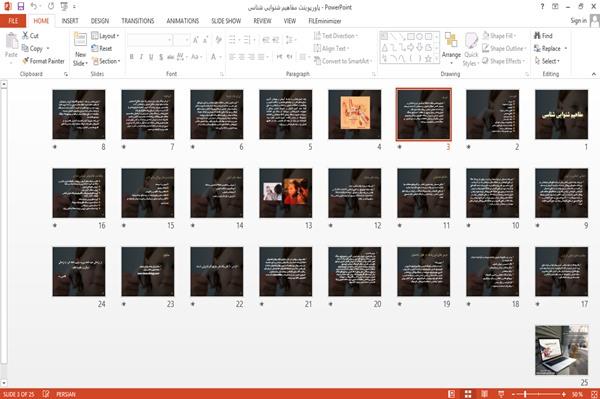Click Align Text button
This screenshot has height=399, width=600.
[x=331, y=48]
